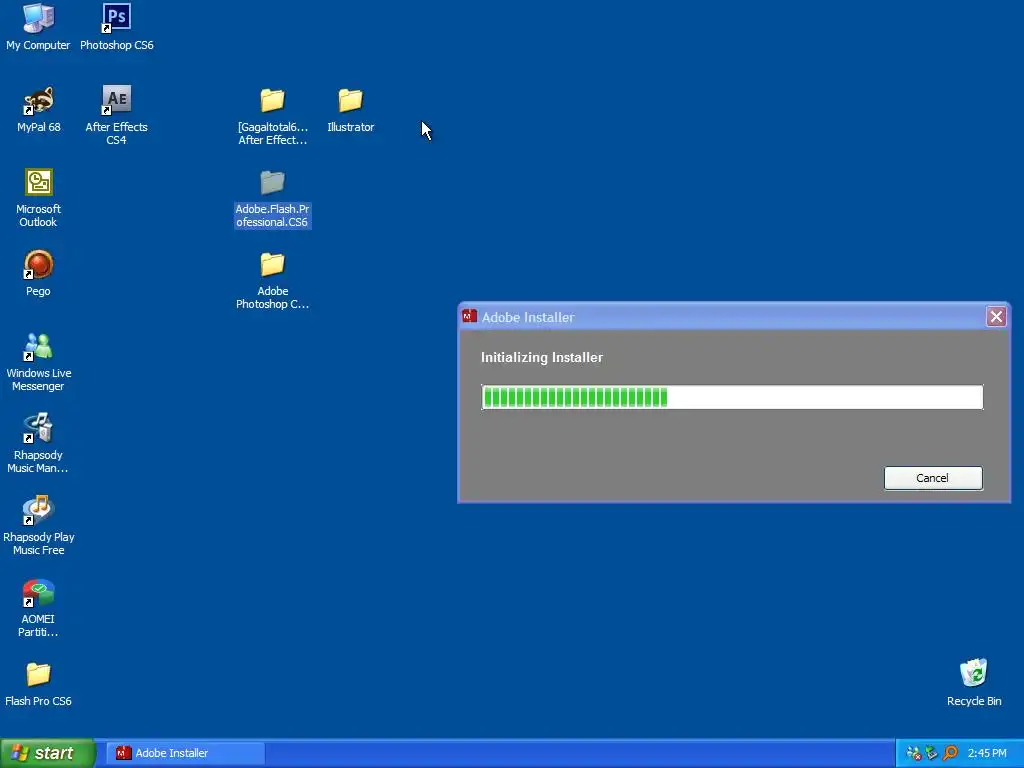Image resolution: width=1024 pixels, height=768 pixels.
Task: Close the Adobe Installer dialog
Action: tap(996, 317)
